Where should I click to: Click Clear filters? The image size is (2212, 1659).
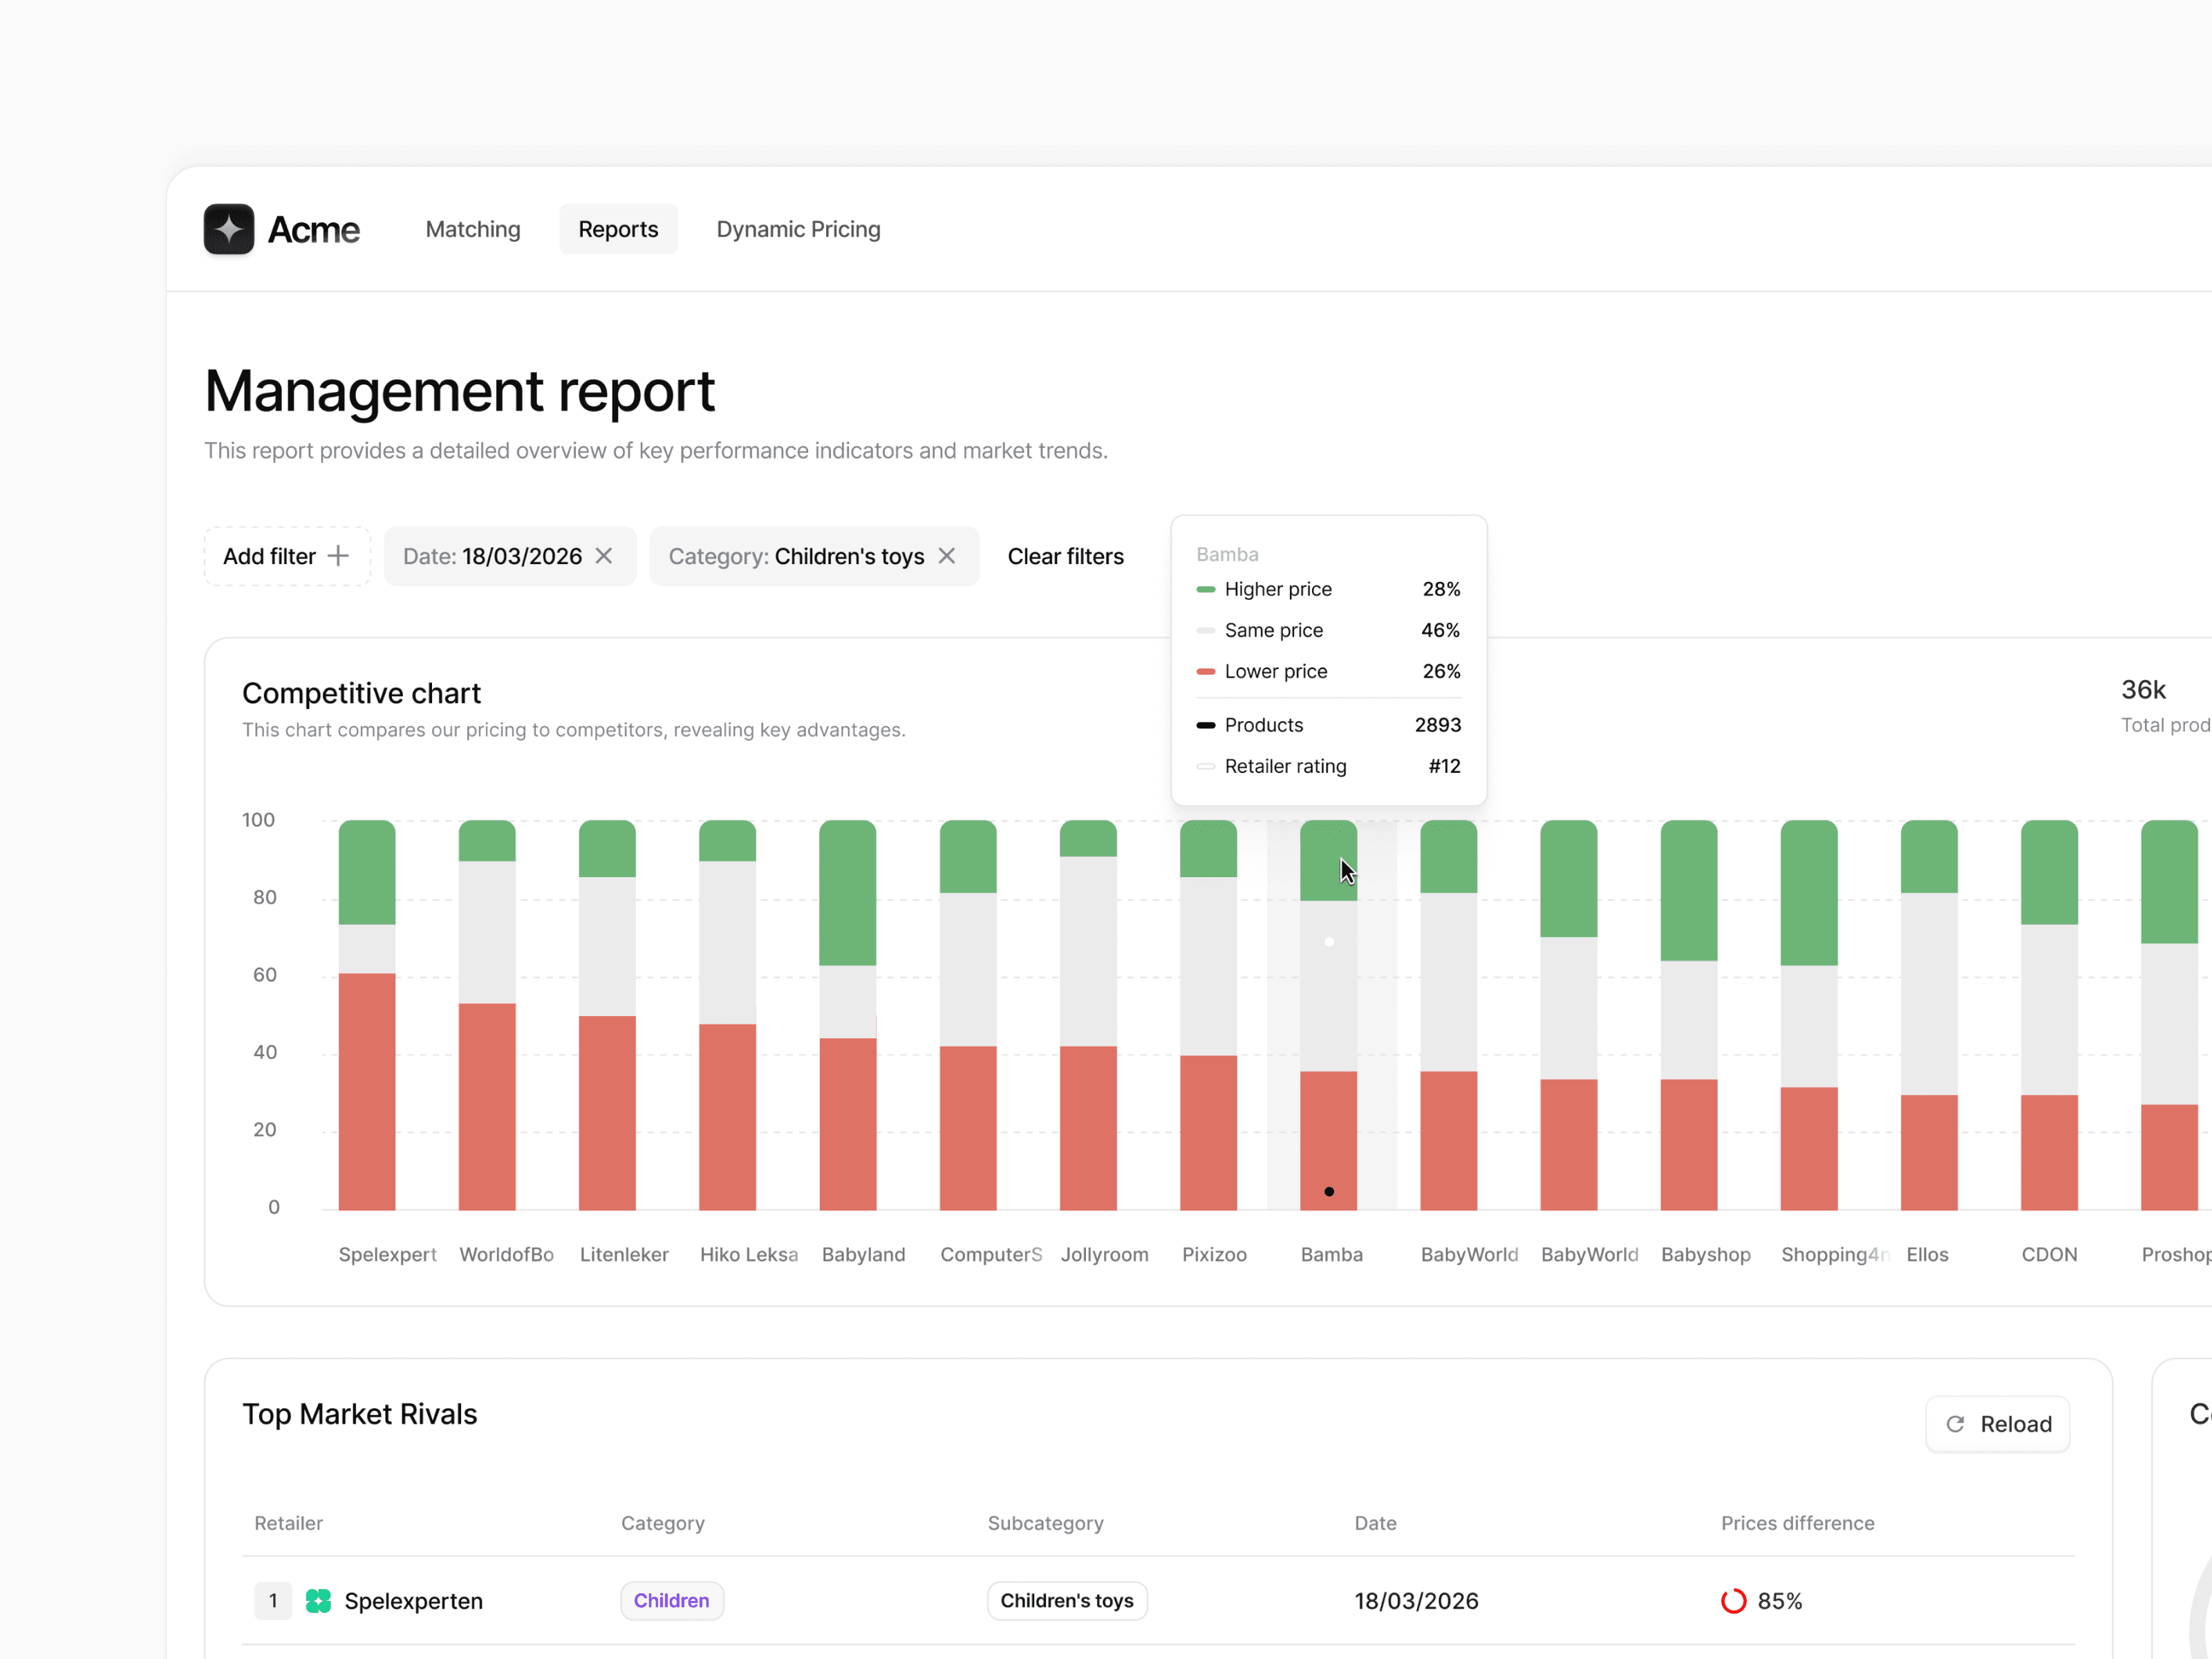coord(1065,556)
